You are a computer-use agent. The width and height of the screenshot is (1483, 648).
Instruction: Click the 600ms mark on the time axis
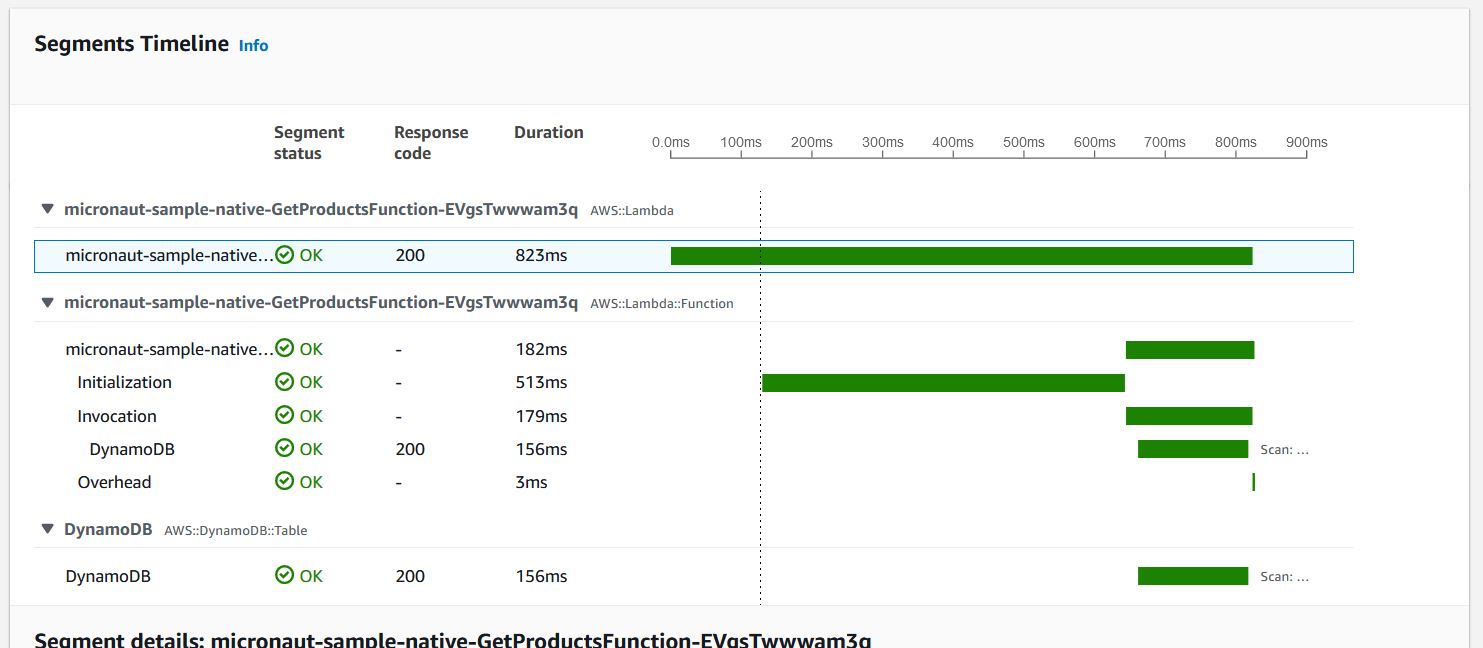click(1094, 142)
